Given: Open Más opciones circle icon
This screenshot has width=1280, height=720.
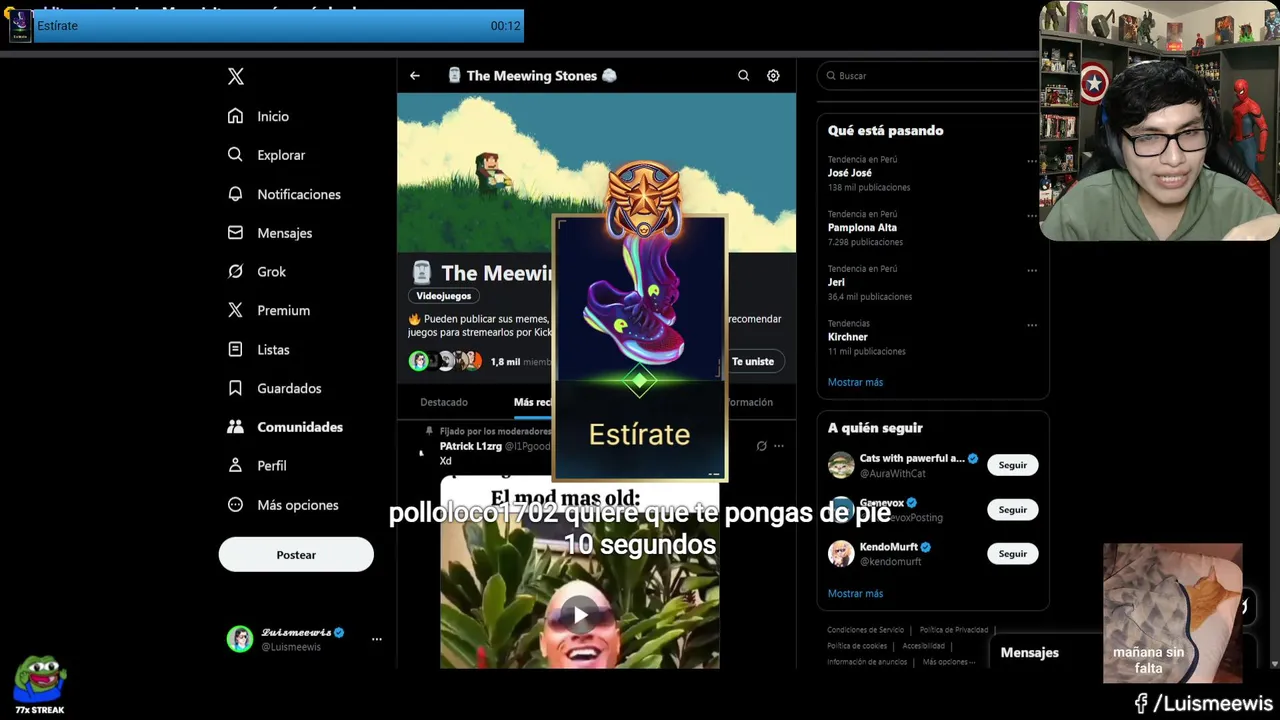Looking at the screenshot, I should (235, 504).
